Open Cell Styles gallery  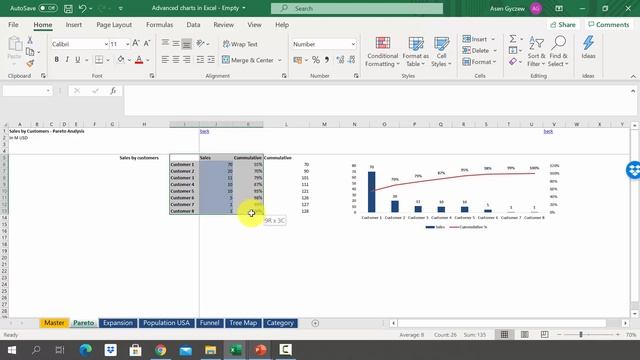point(441,52)
